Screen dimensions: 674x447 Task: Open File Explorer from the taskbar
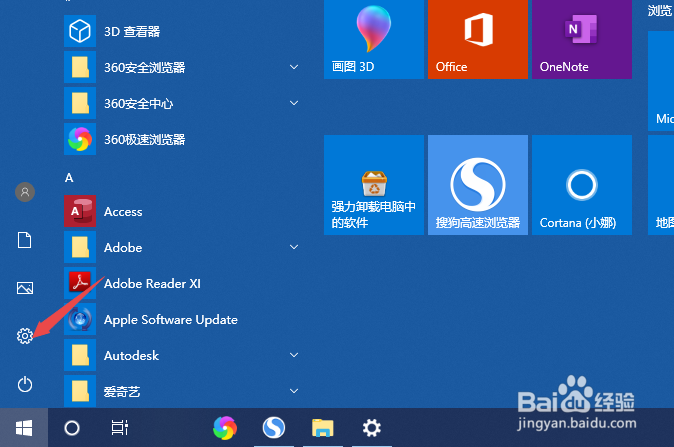click(x=323, y=428)
